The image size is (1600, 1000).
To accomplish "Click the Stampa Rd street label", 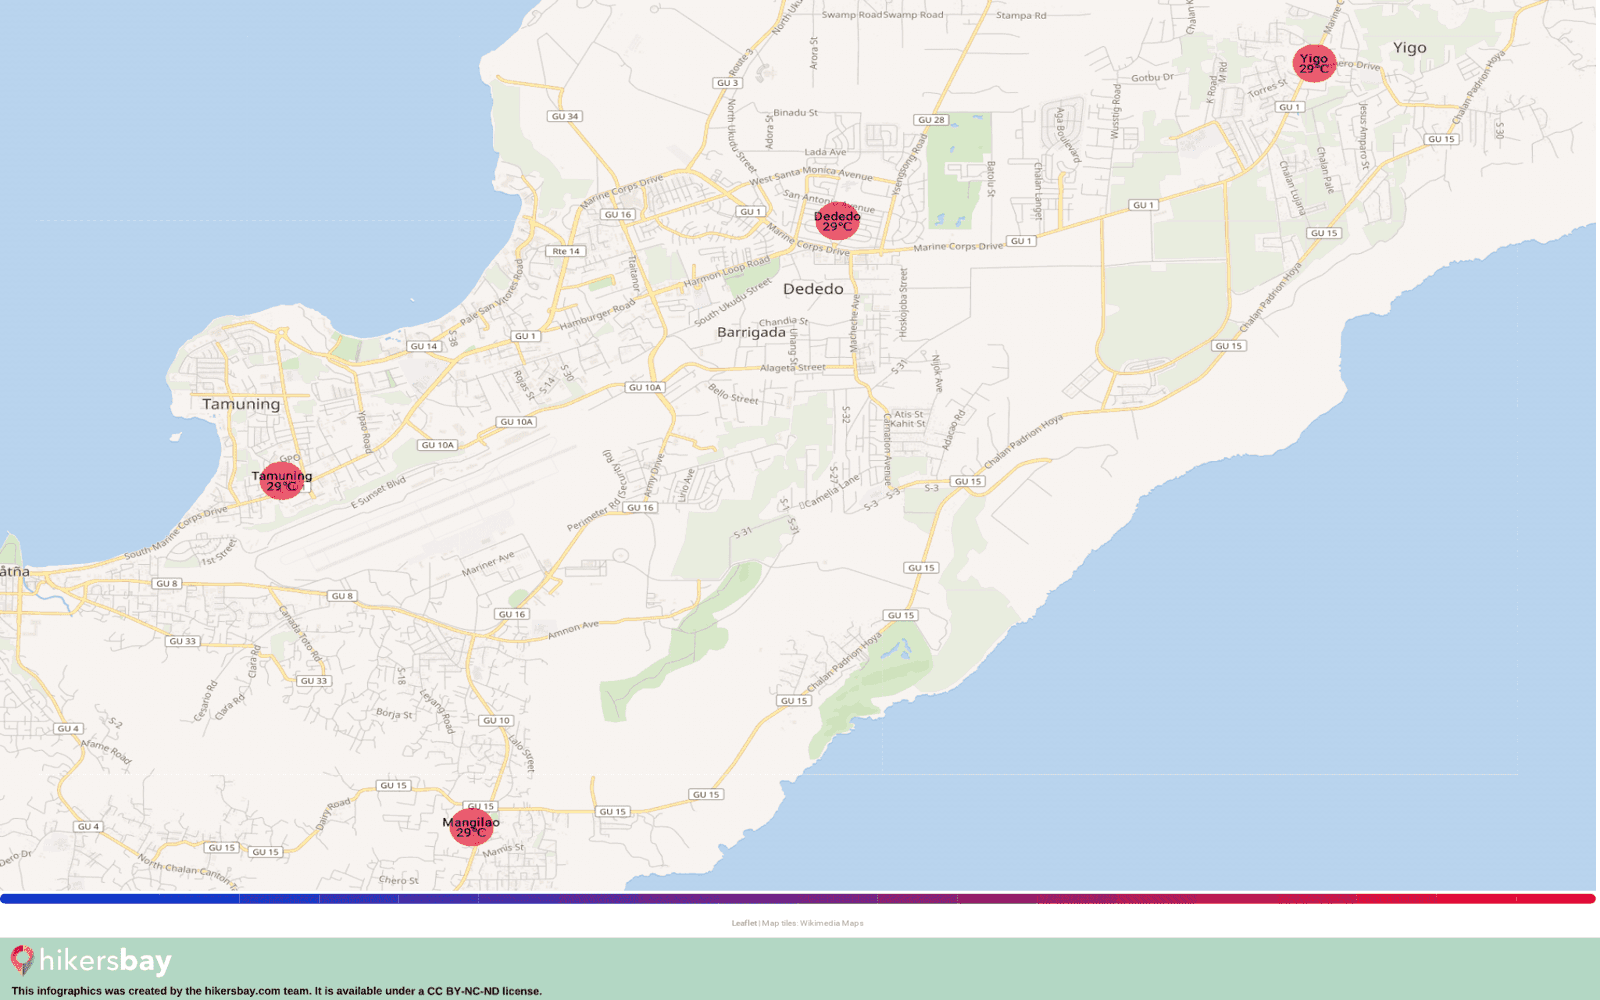I will point(1021,16).
